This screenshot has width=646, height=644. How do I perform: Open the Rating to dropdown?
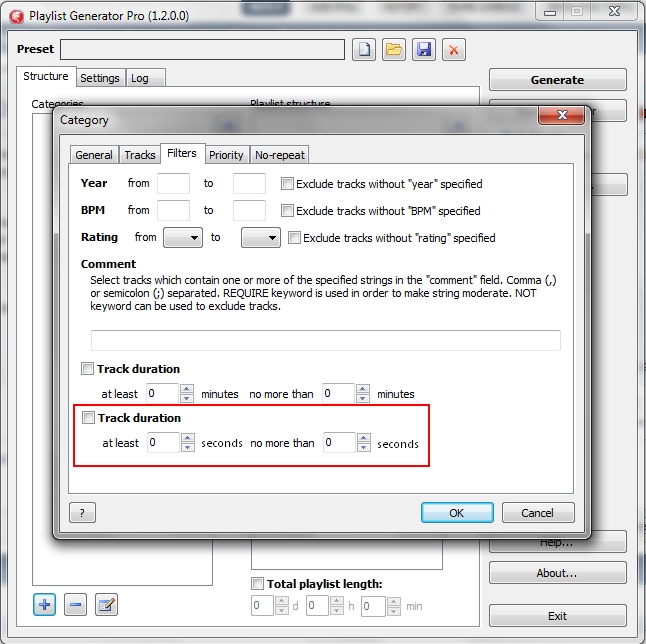tap(261, 237)
